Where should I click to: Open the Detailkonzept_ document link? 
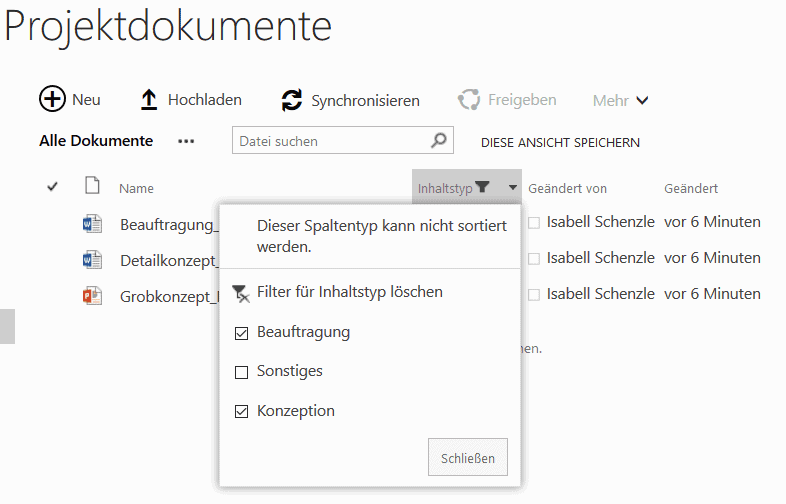pos(169,260)
